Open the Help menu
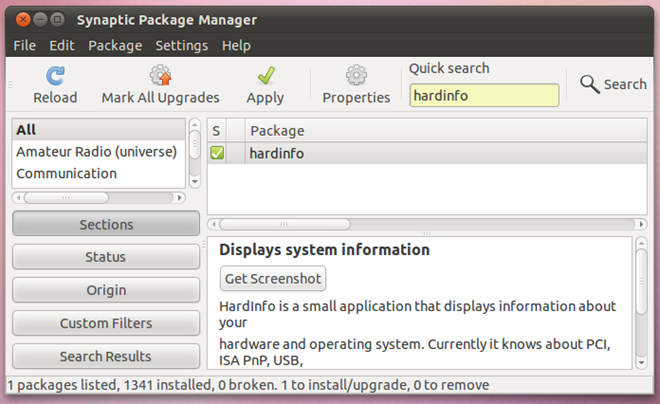This screenshot has width=660, height=404. point(236,45)
